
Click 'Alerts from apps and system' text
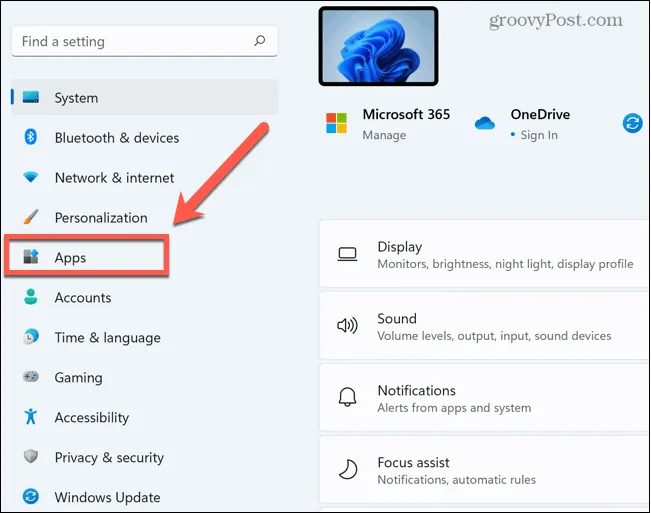(454, 408)
